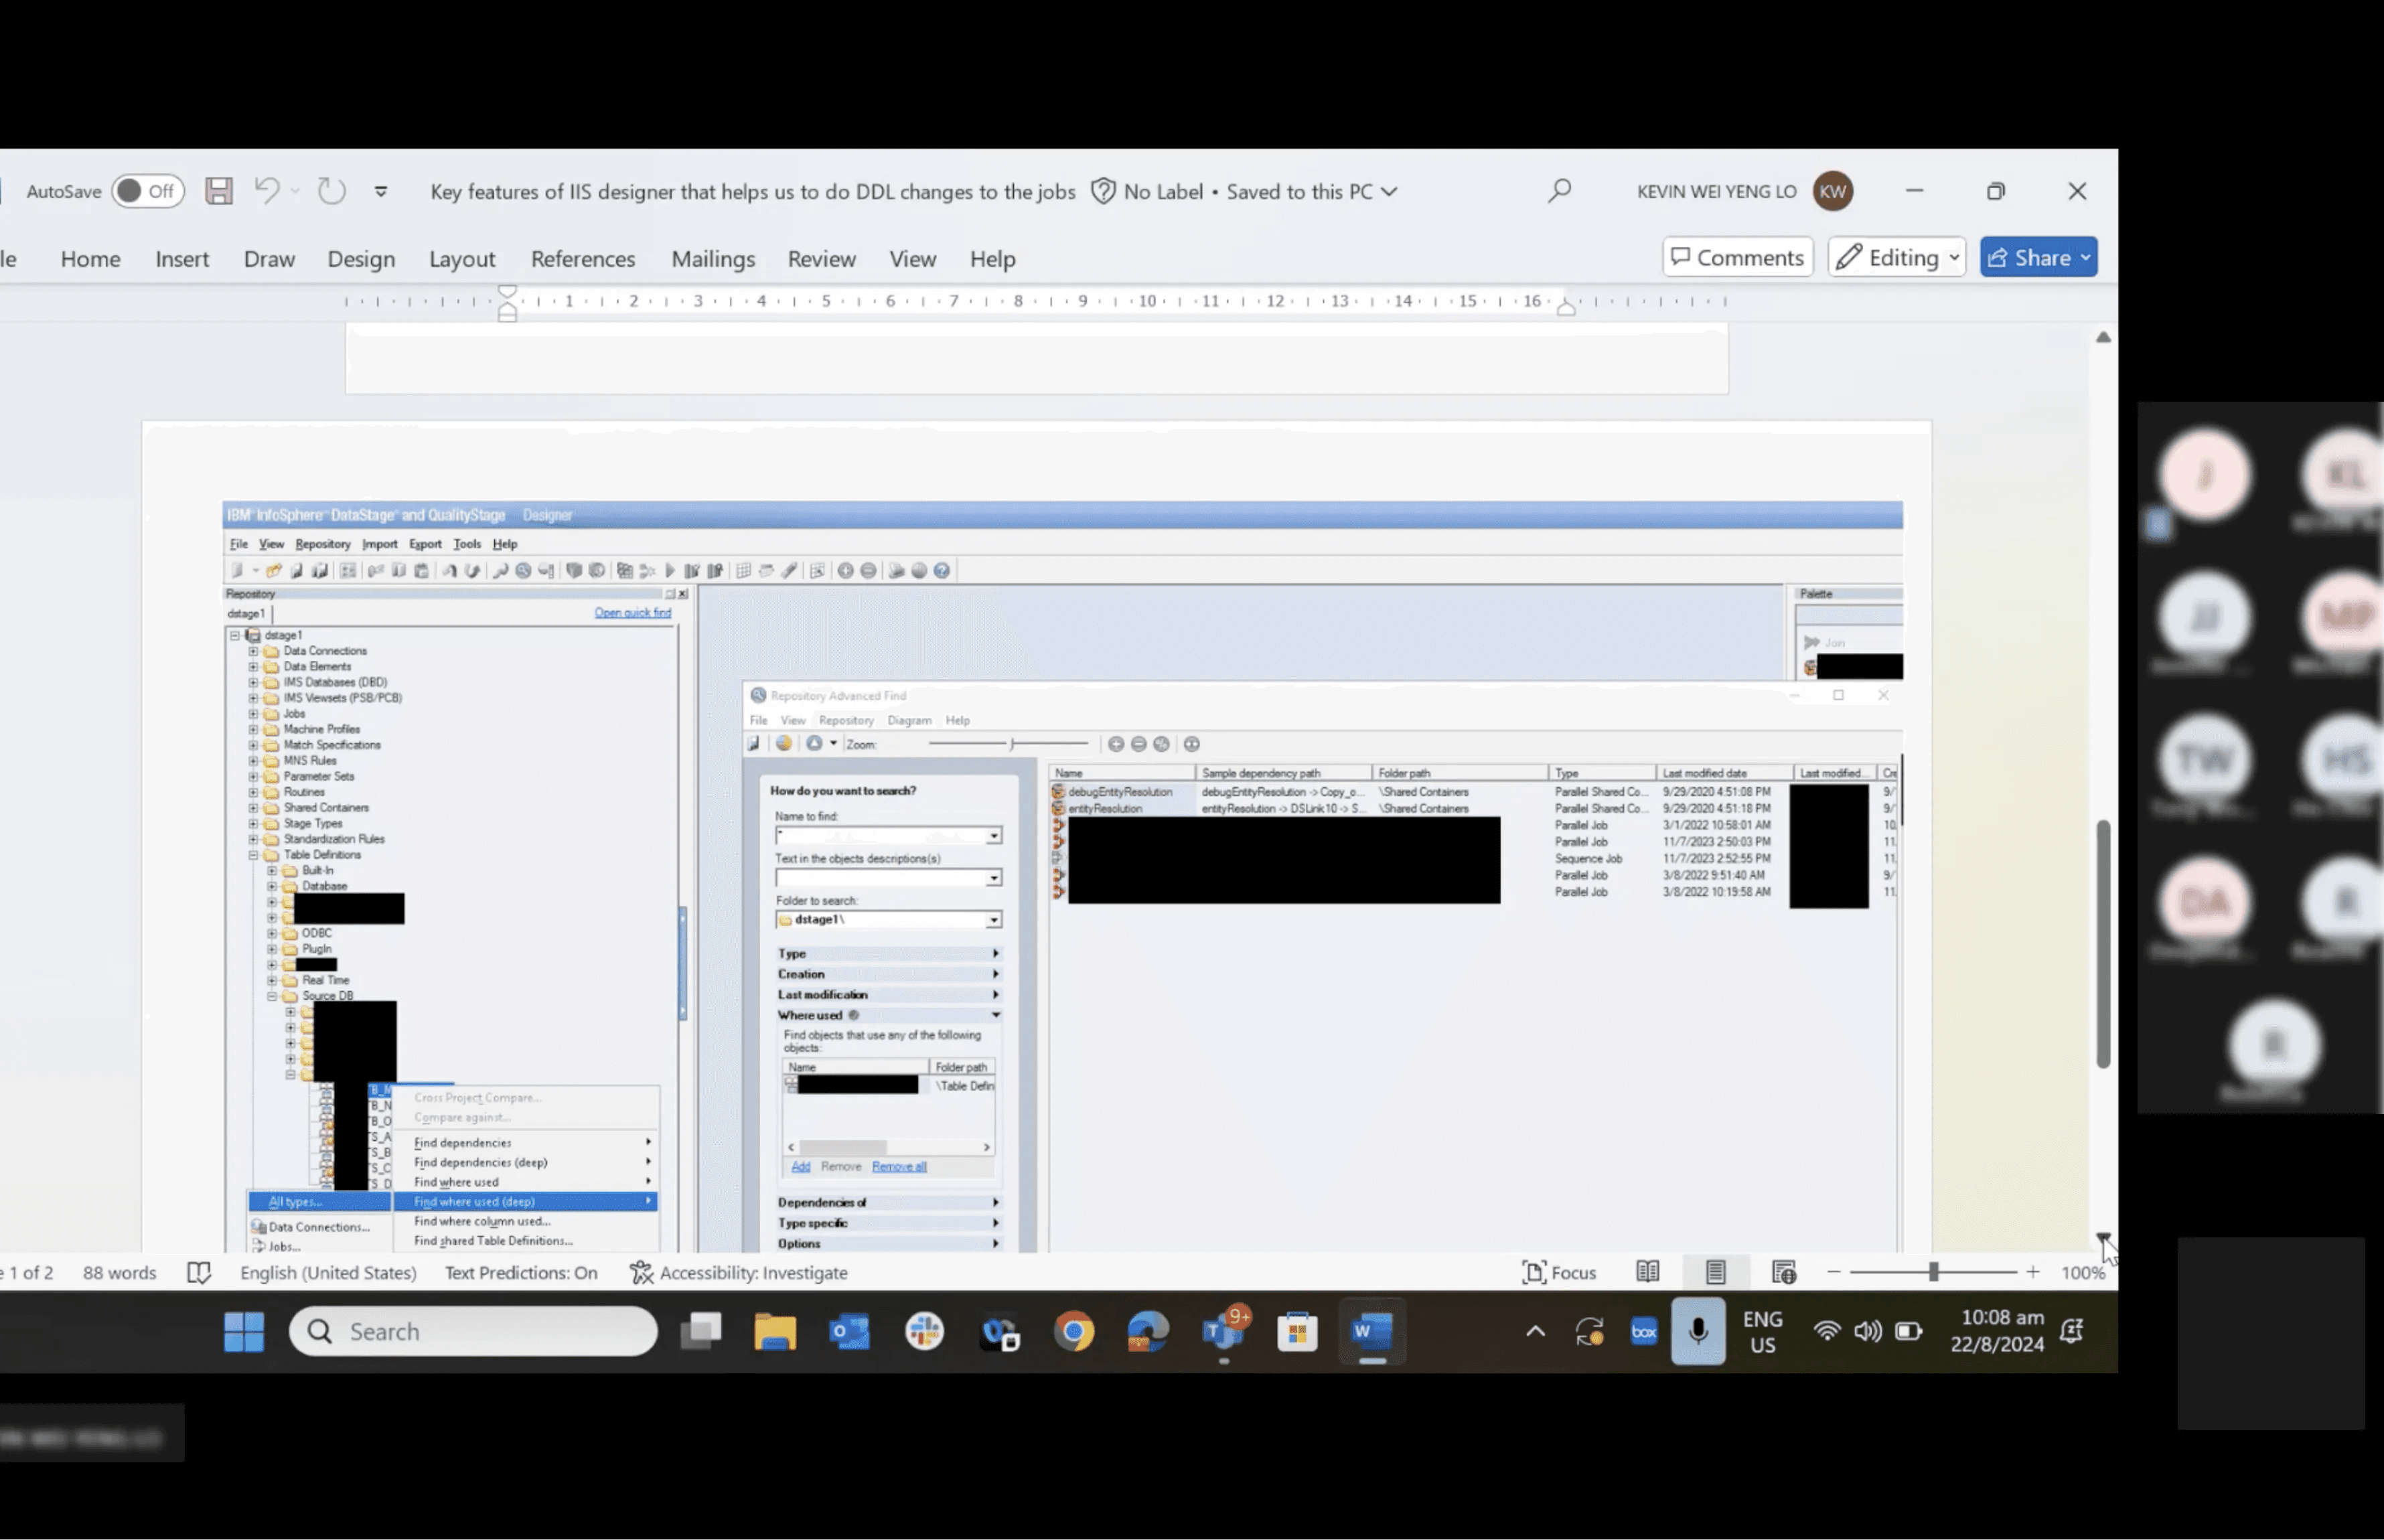Show hidden icons chevron in system tray
Viewport: 2384px width, 1540px height.
click(x=1535, y=1331)
